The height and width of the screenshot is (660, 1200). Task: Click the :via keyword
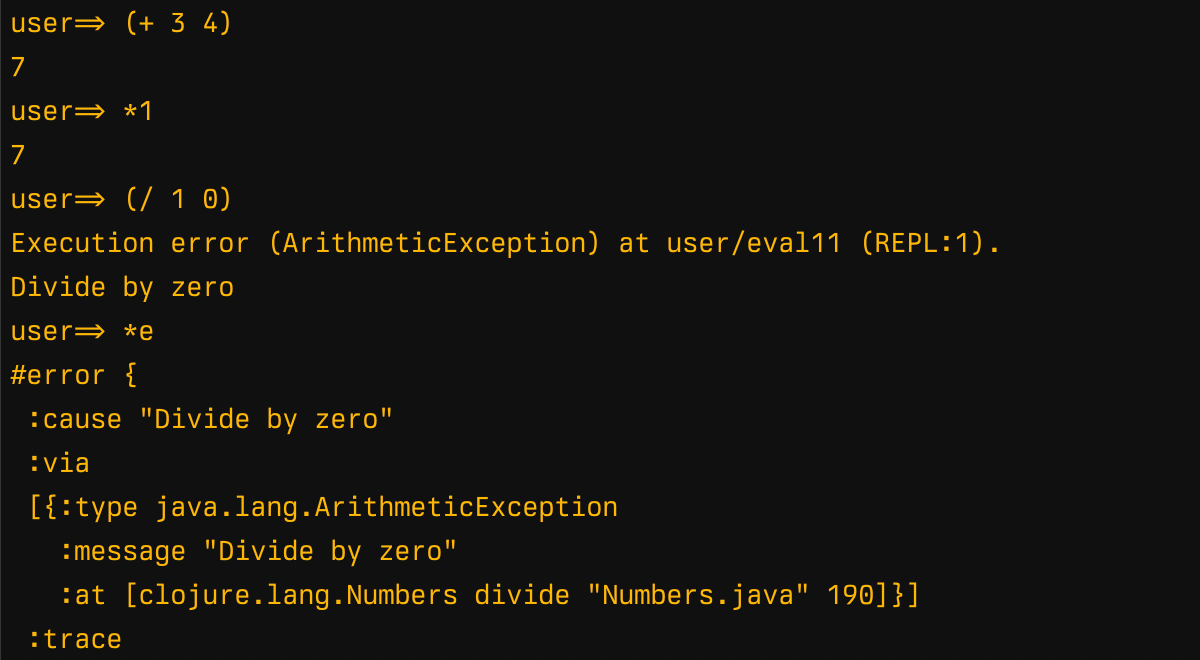pos(58,463)
